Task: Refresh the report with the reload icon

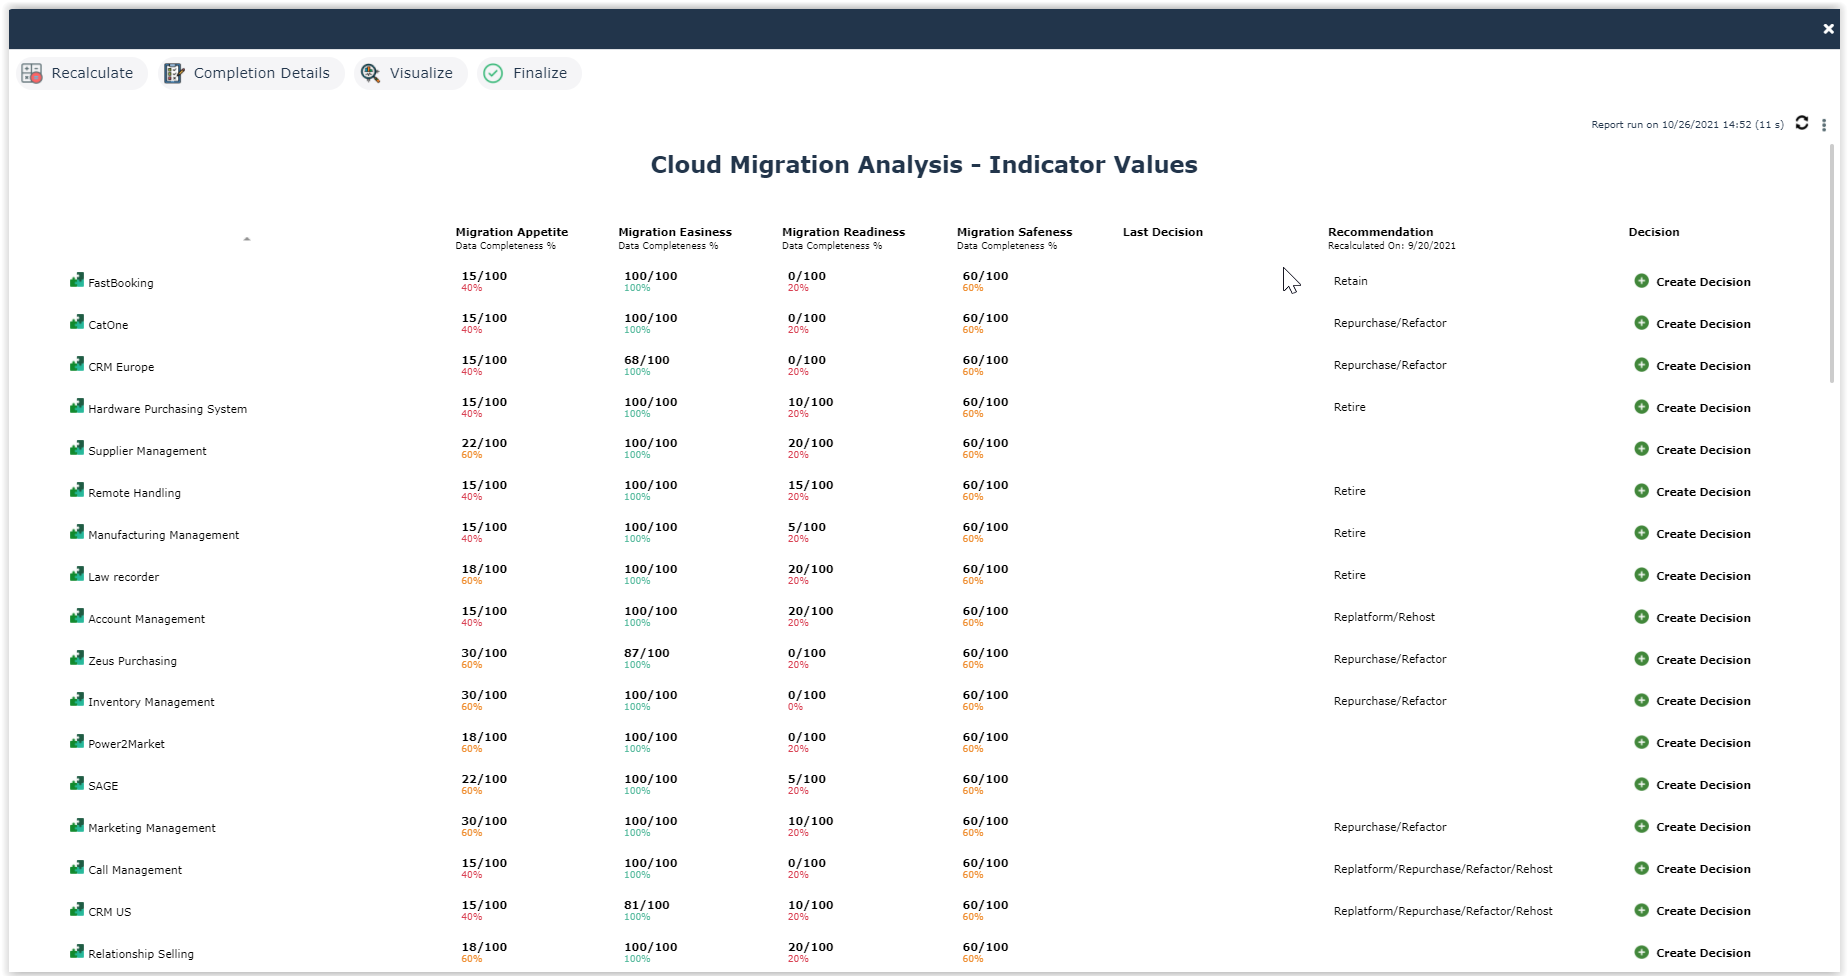Action: 1802,123
